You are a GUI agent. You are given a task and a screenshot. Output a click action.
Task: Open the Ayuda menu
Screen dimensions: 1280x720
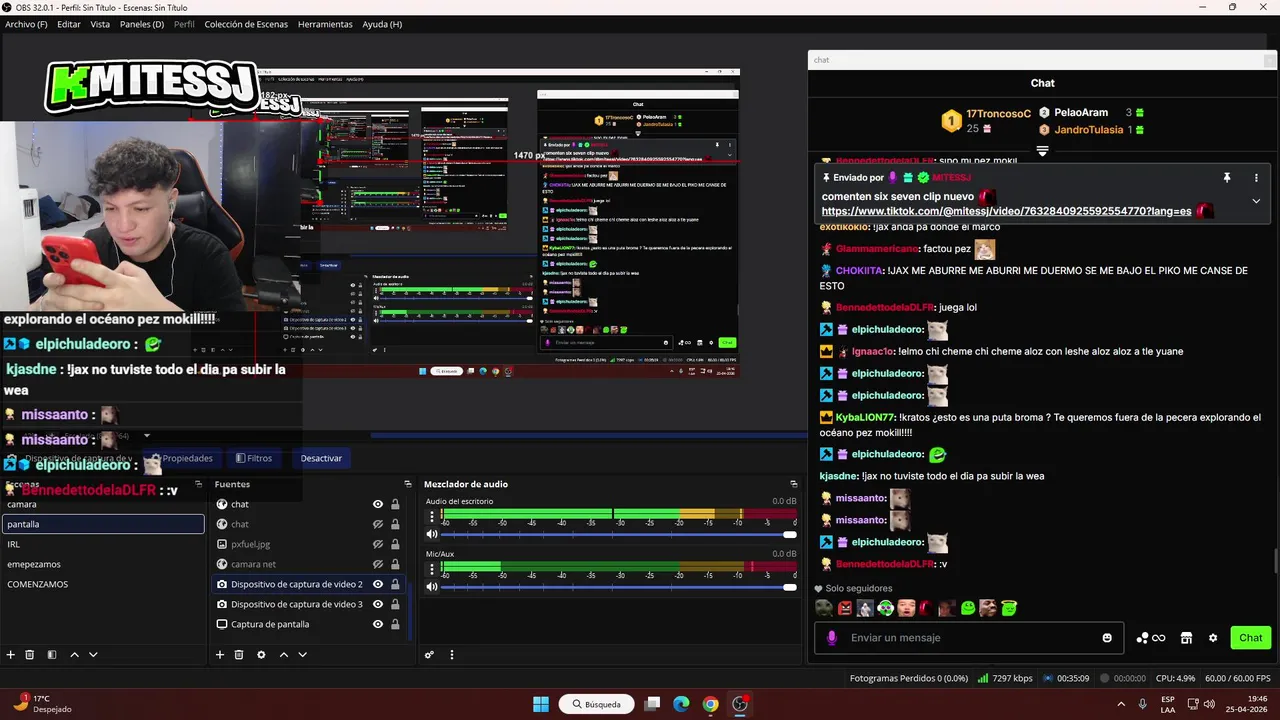(382, 24)
